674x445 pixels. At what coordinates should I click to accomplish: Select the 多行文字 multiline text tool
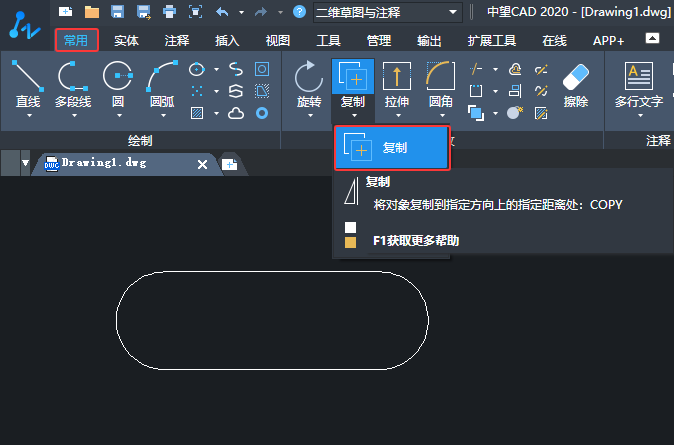[639, 84]
